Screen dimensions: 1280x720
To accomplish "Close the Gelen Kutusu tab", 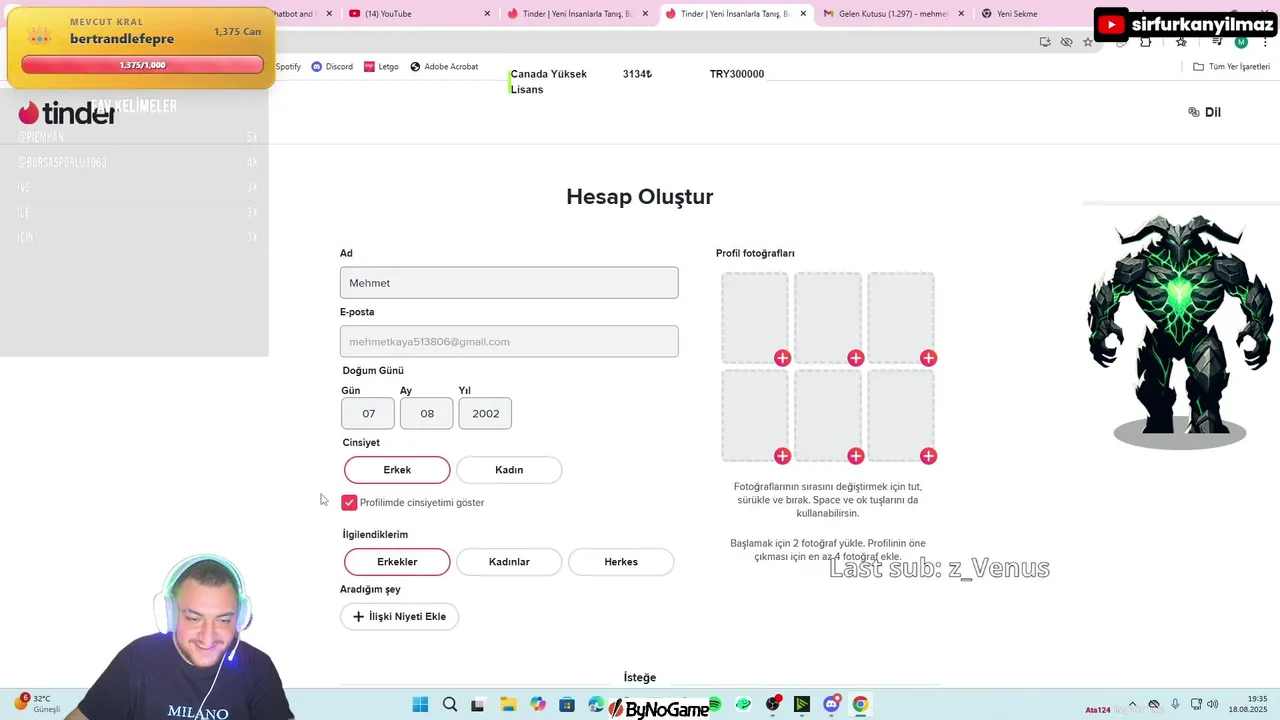I will coord(961,14).
